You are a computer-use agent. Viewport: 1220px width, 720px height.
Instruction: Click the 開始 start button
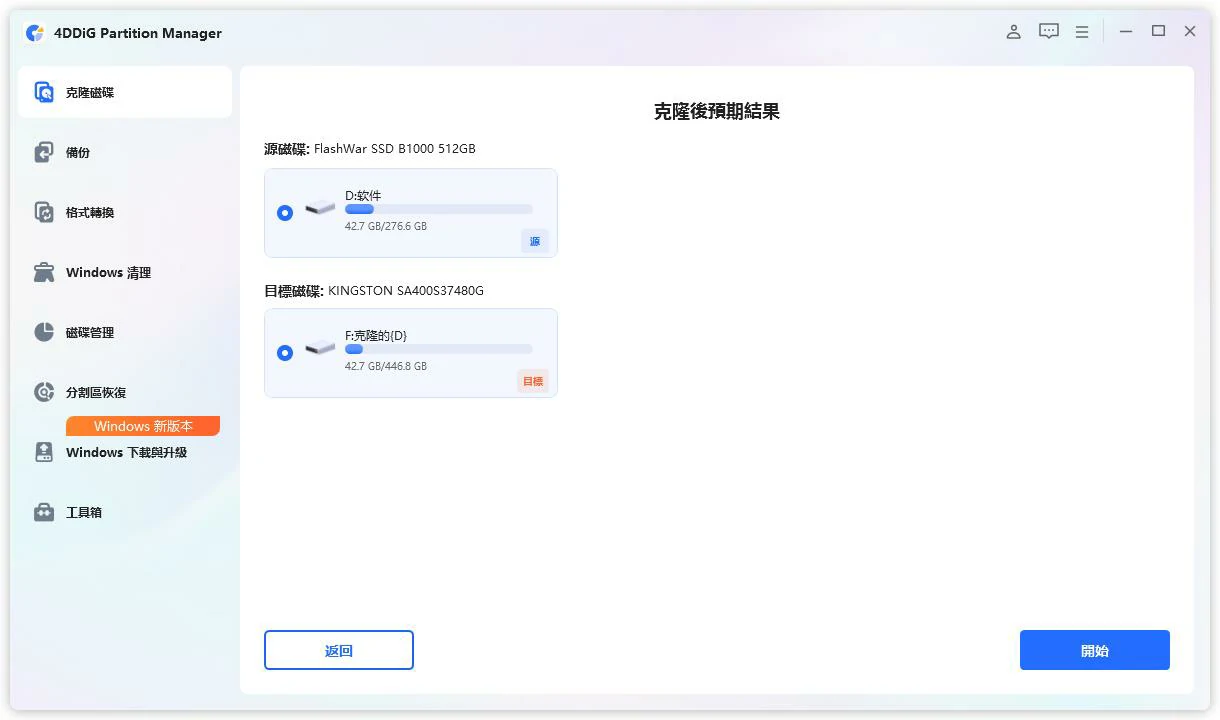[1095, 650]
